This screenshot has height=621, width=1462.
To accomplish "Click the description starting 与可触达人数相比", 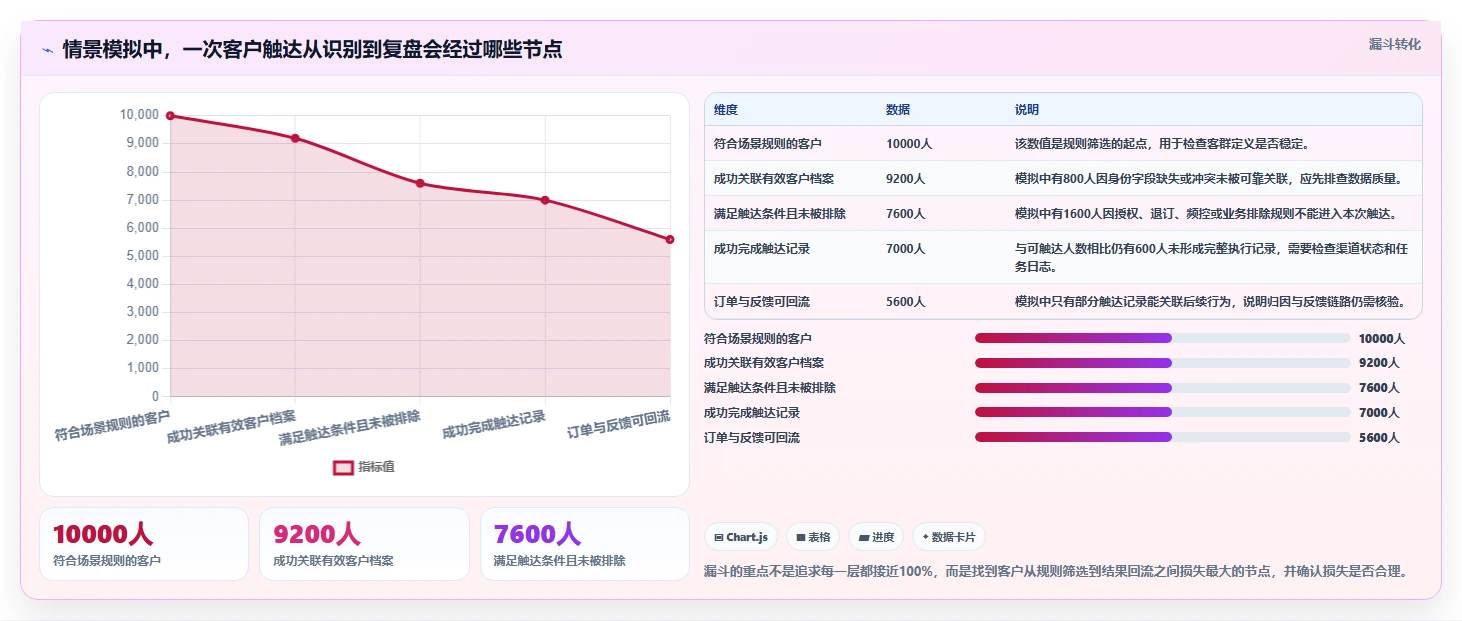I will pos(1210,257).
